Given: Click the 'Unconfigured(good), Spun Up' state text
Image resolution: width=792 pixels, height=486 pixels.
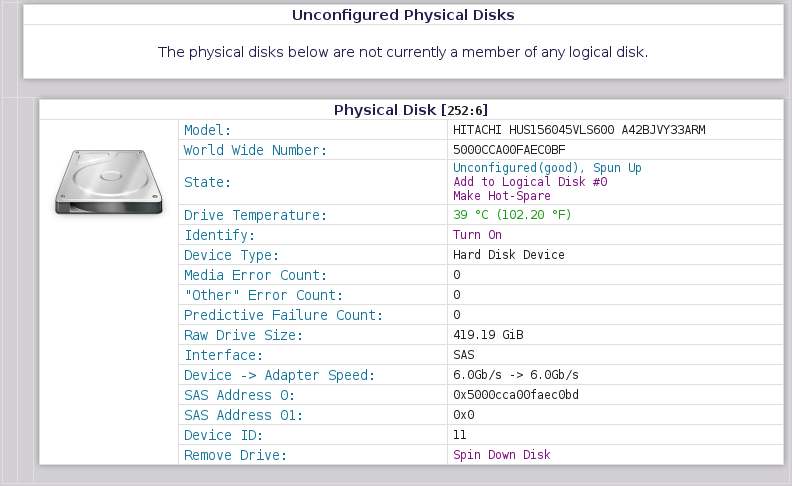Looking at the screenshot, I should (x=547, y=168).
